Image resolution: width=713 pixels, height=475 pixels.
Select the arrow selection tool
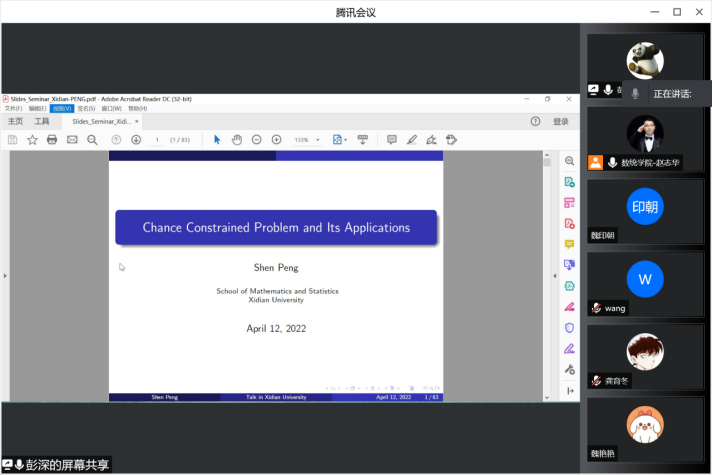point(217,140)
